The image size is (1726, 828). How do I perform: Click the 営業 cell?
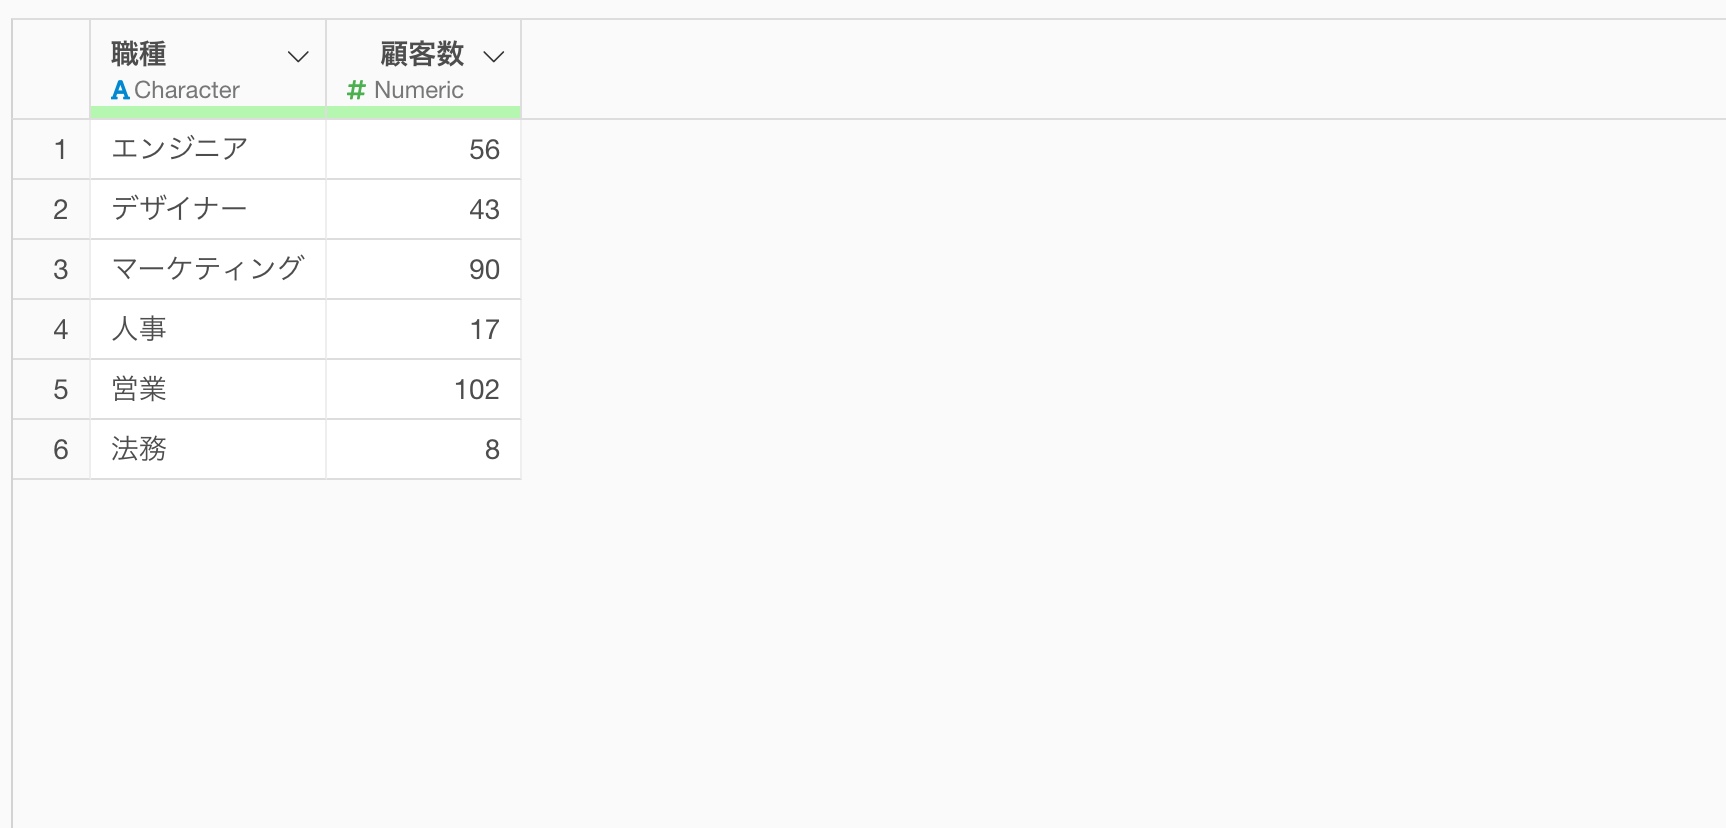coord(208,389)
